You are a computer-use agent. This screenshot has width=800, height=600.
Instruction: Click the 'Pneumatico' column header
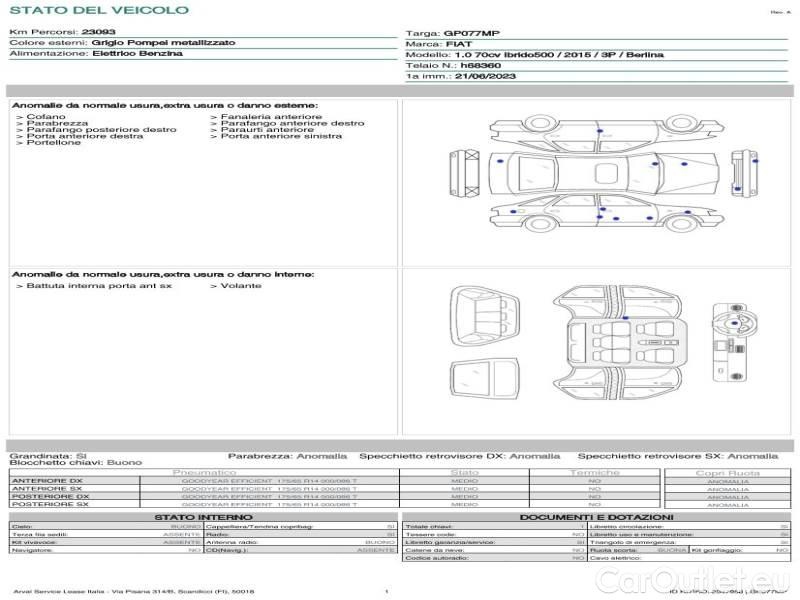(x=205, y=472)
